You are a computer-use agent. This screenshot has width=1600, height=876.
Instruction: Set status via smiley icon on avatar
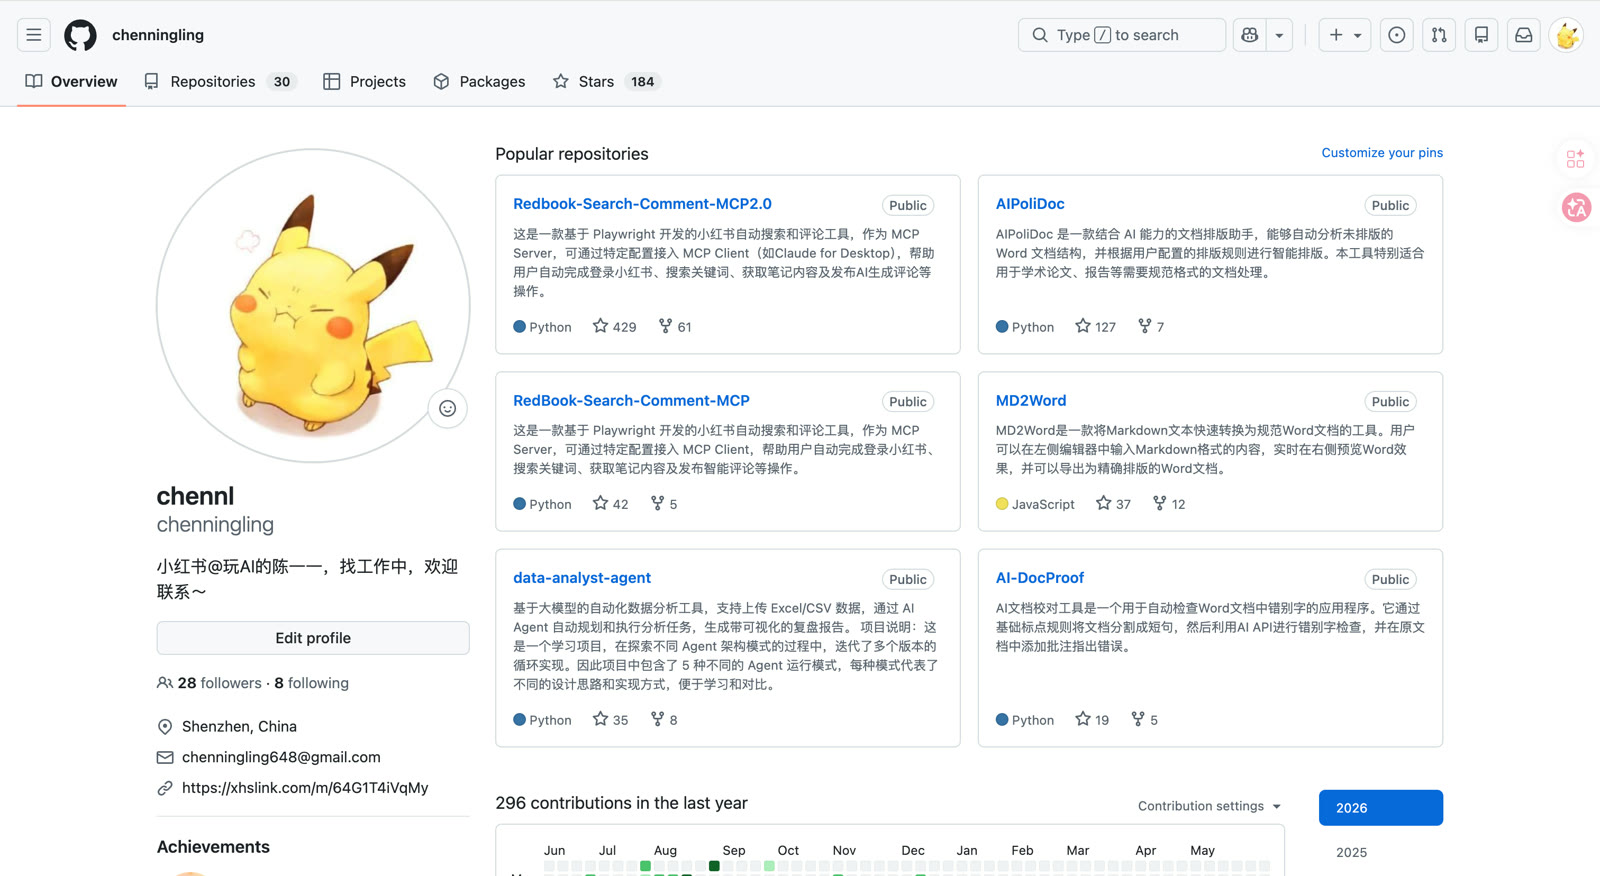point(448,408)
